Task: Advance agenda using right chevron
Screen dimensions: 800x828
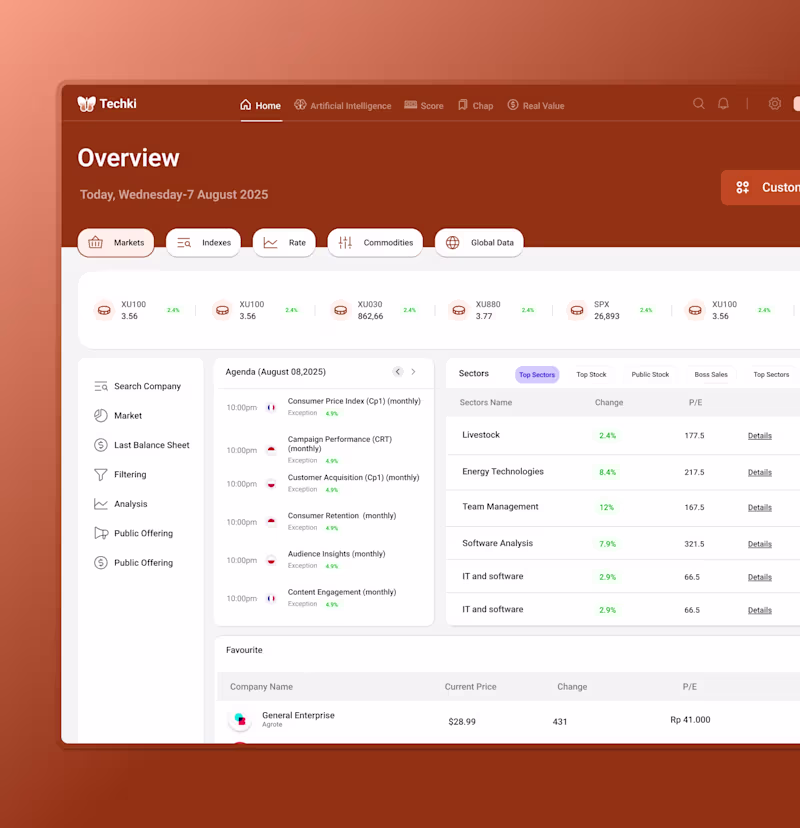Action: (414, 371)
